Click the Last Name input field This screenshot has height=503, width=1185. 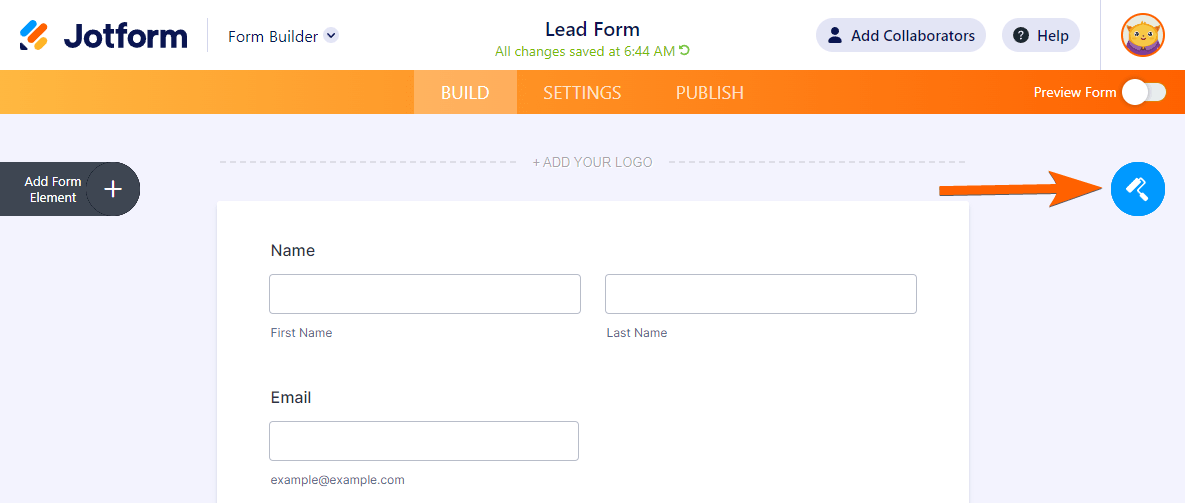(760, 294)
